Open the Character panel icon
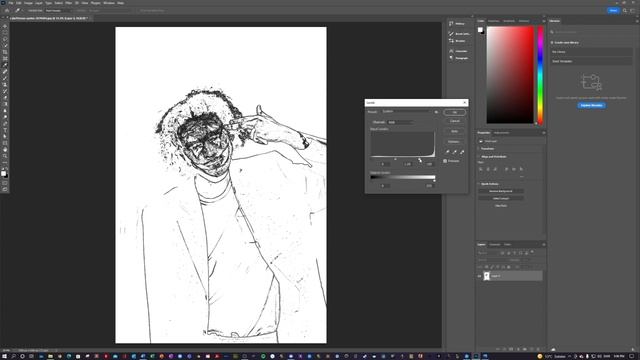 pyautogui.click(x=451, y=51)
